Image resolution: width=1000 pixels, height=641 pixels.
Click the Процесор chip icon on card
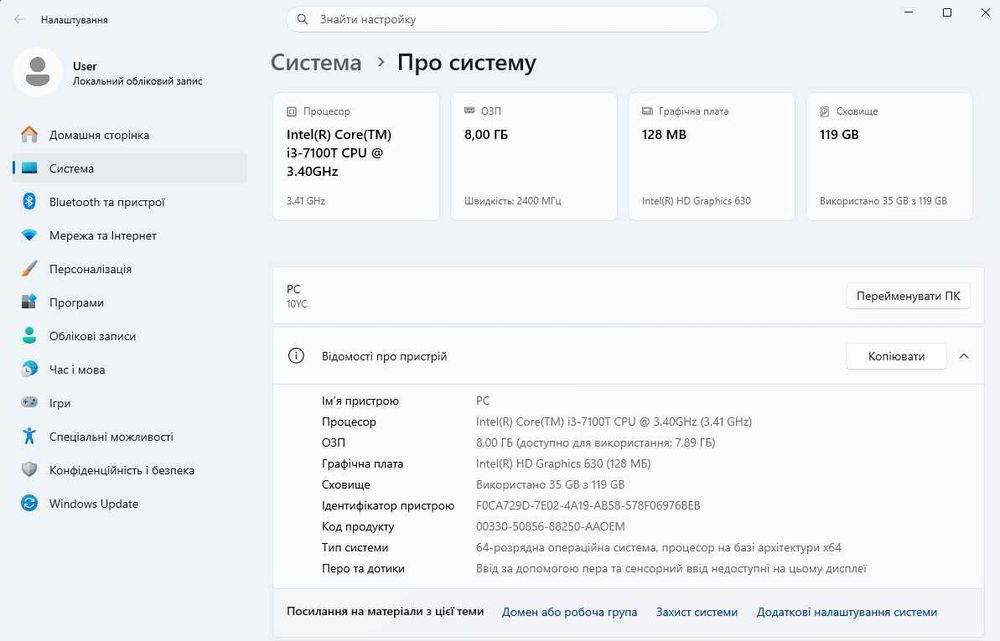point(291,112)
